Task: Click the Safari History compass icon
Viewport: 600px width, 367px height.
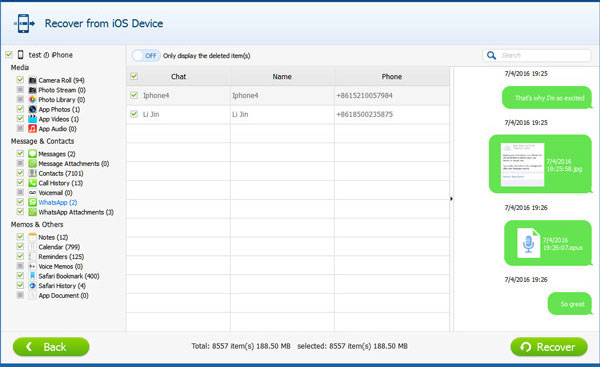Action: [33, 285]
